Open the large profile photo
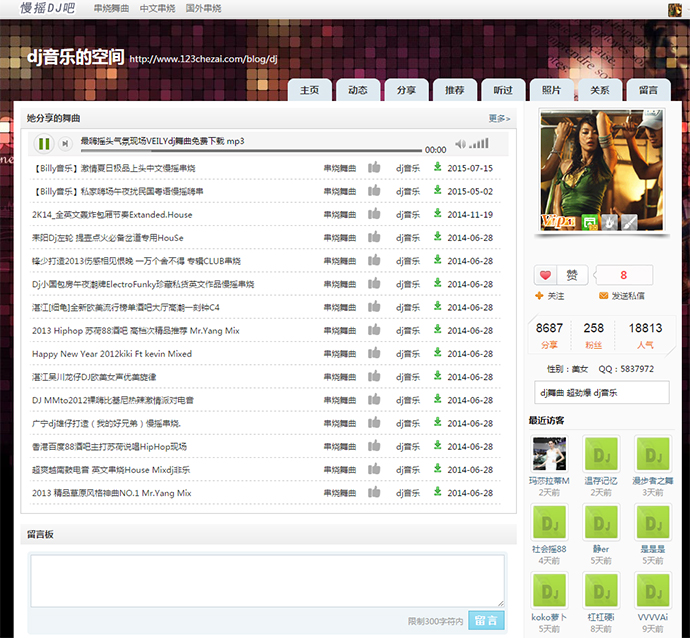The width and height of the screenshot is (690, 638). click(602, 170)
